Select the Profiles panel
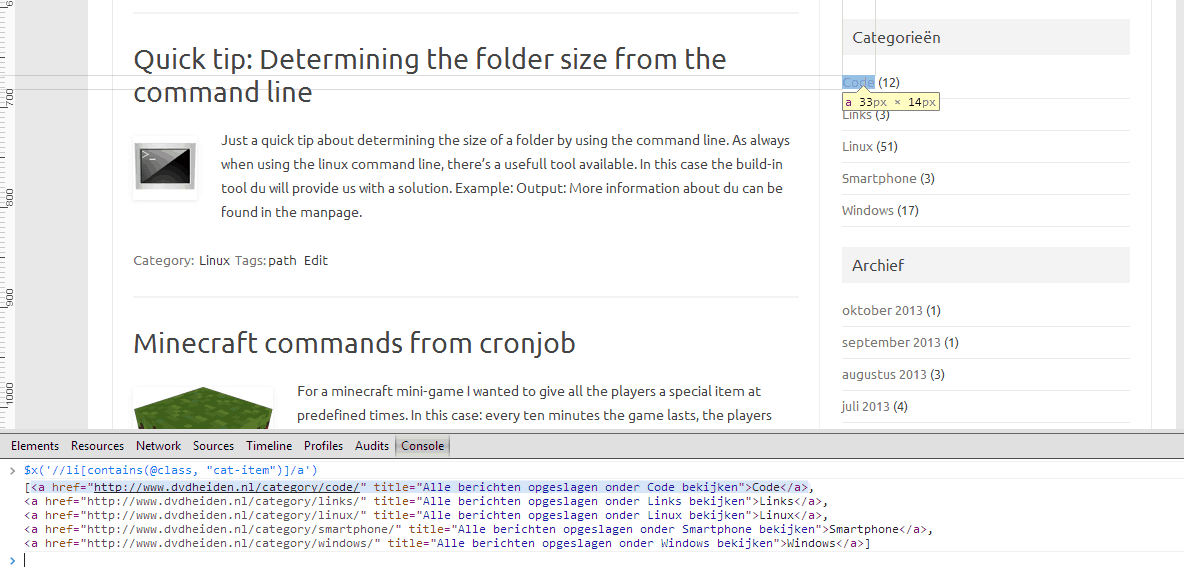Screen dimensions: 1184x586 [x=323, y=446]
